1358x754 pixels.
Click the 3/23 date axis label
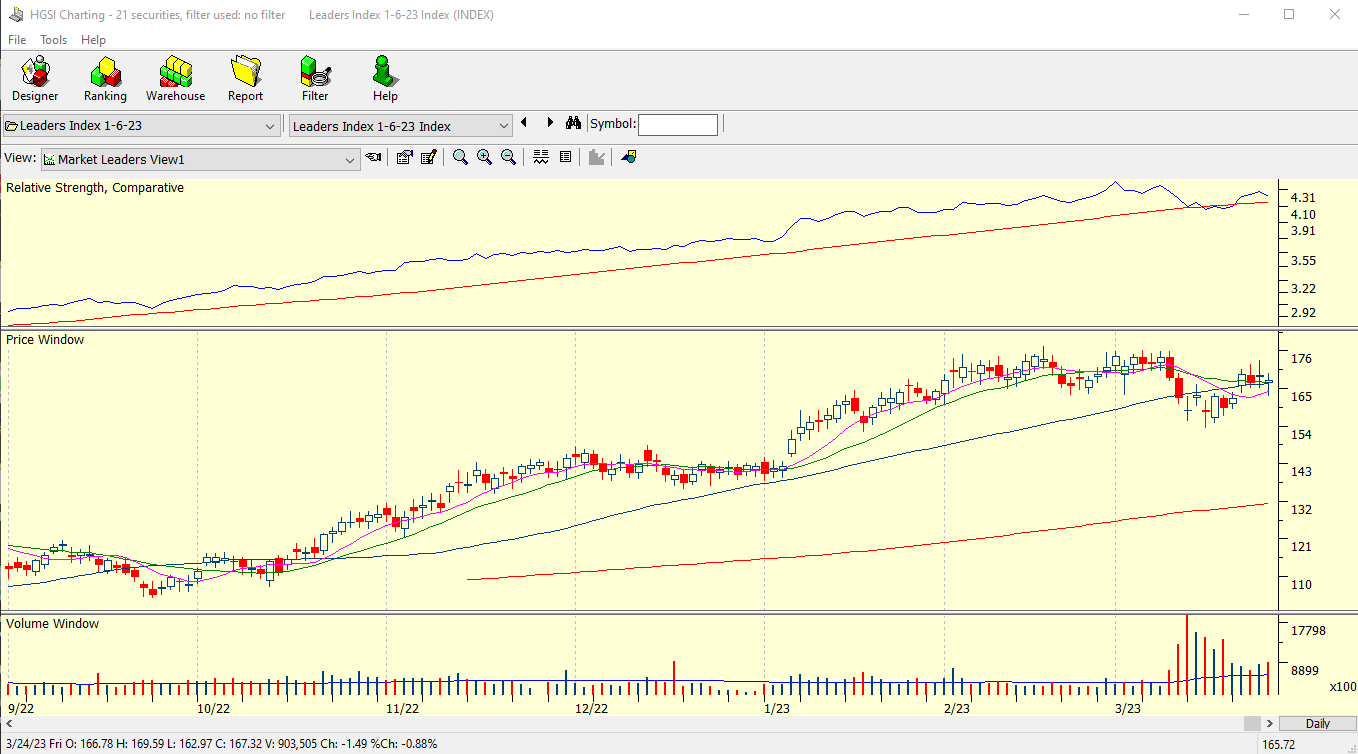coord(1129,708)
